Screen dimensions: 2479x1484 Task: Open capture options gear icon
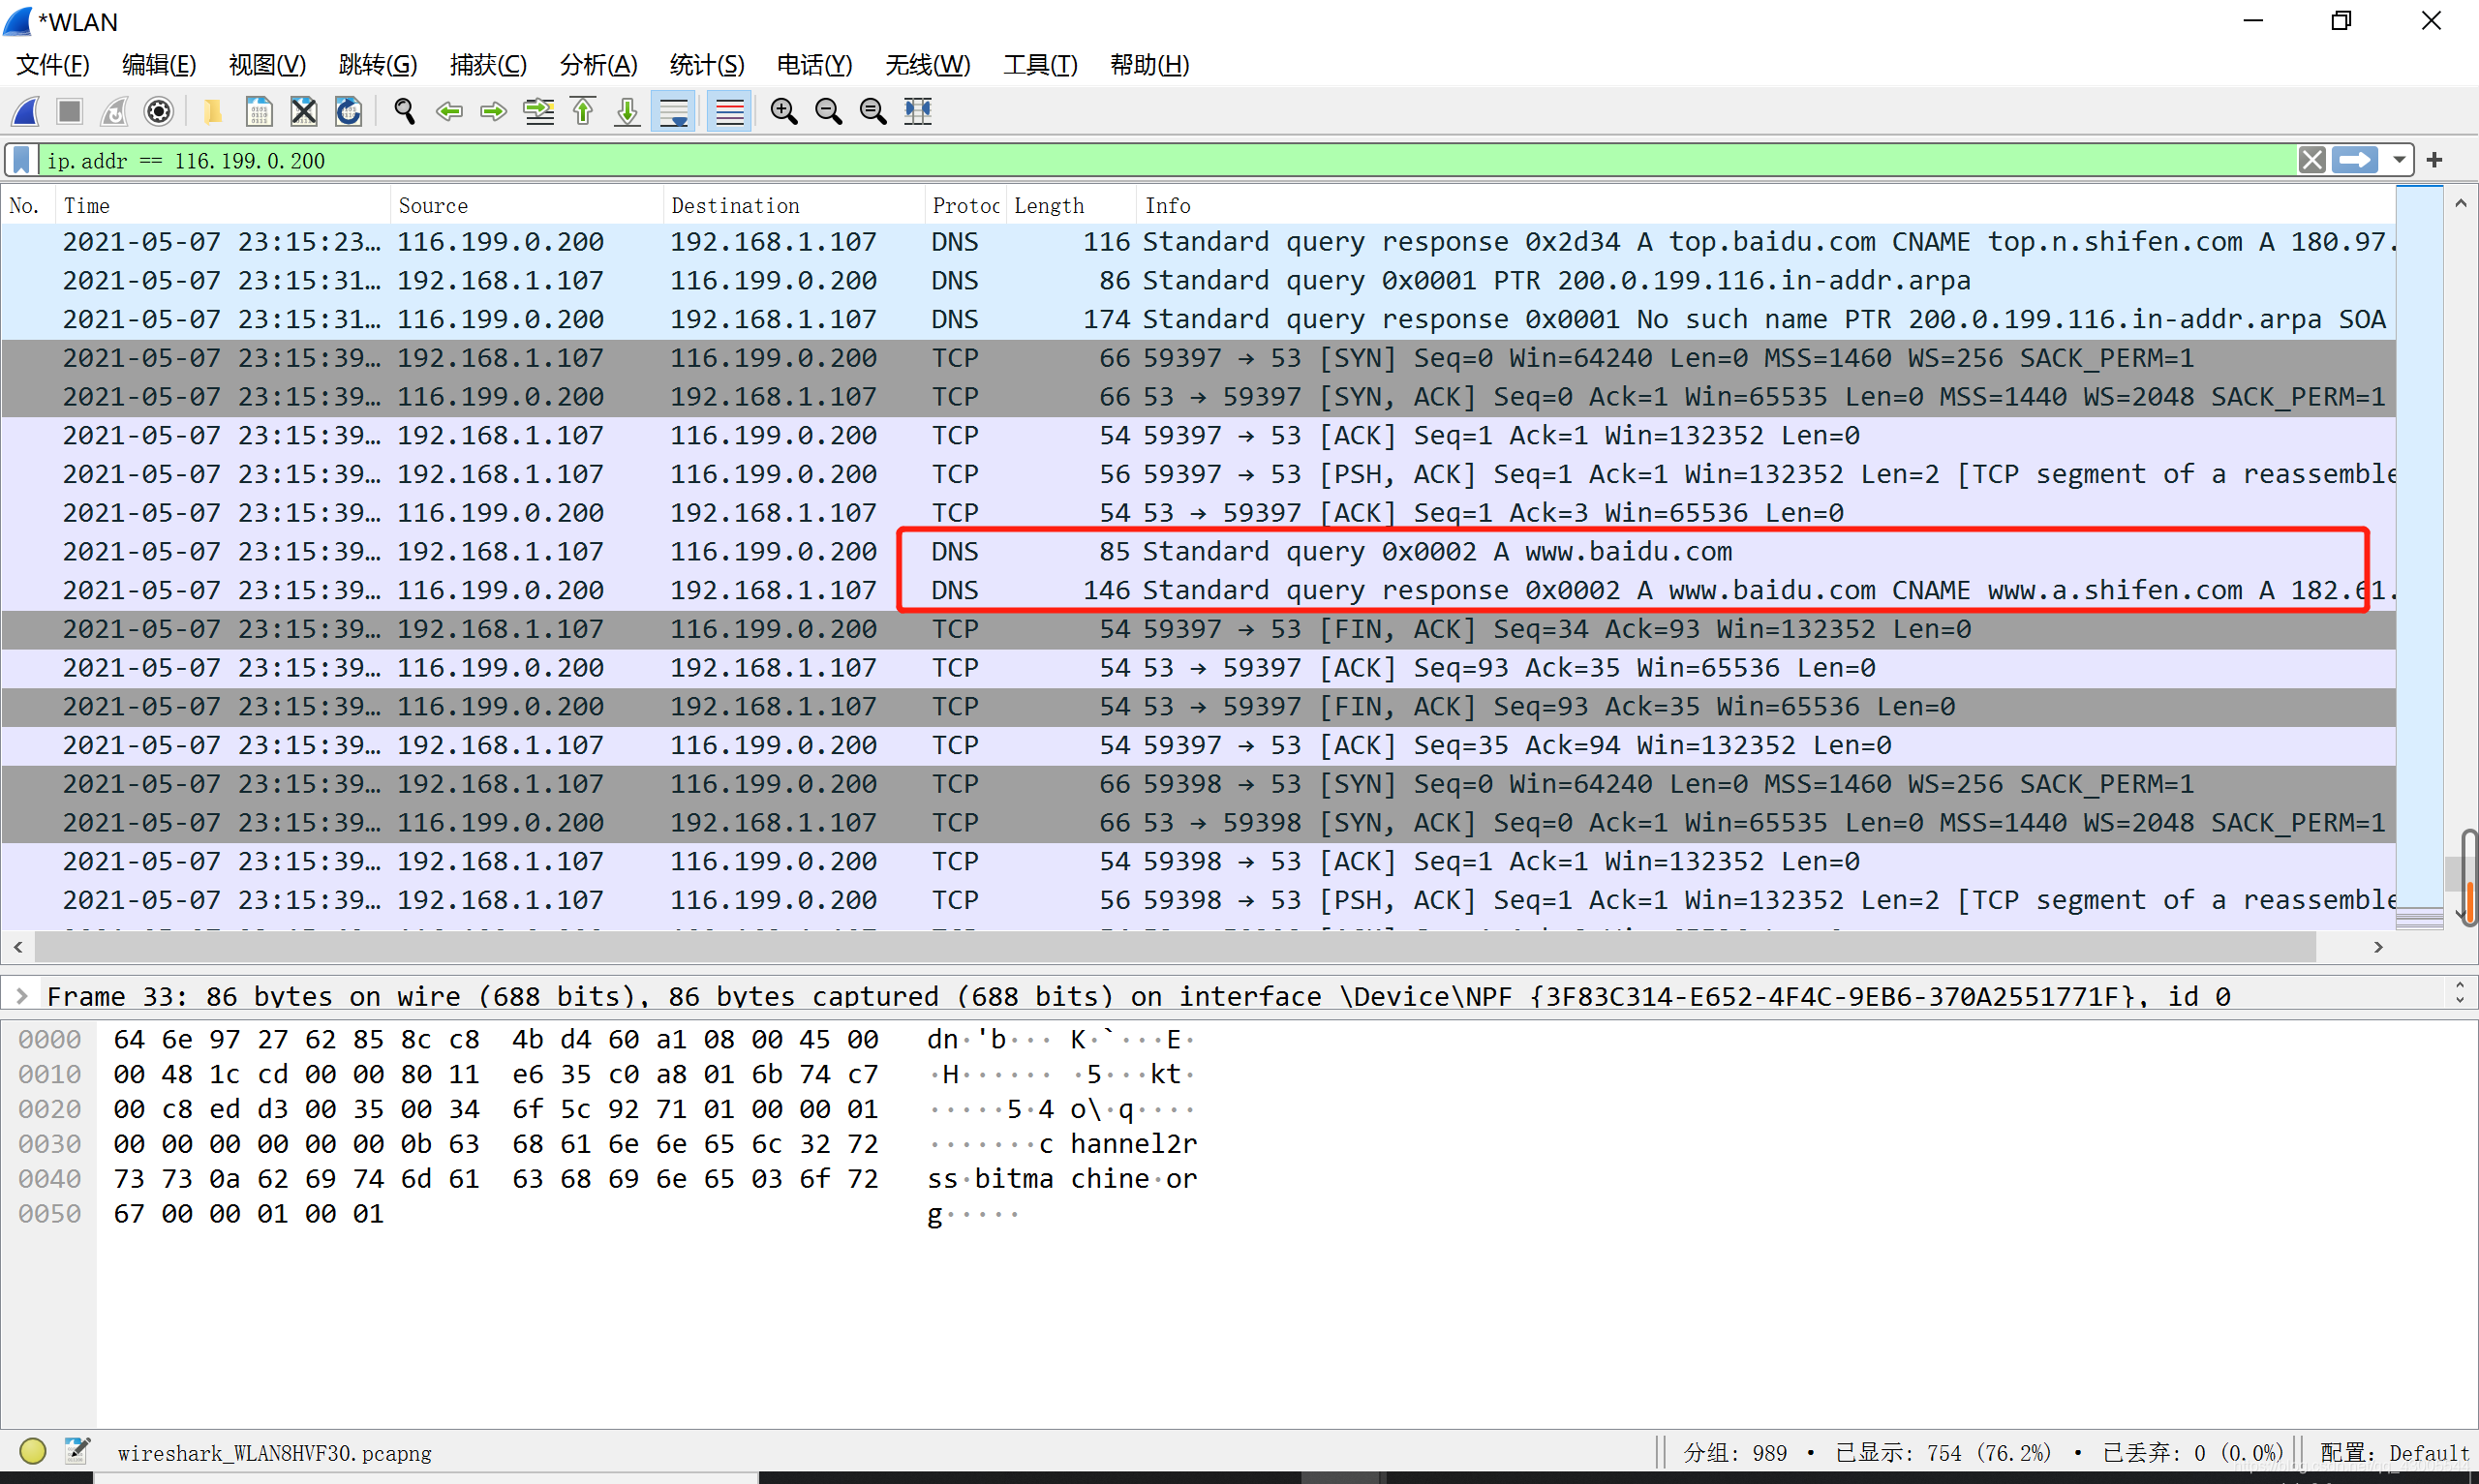159,111
